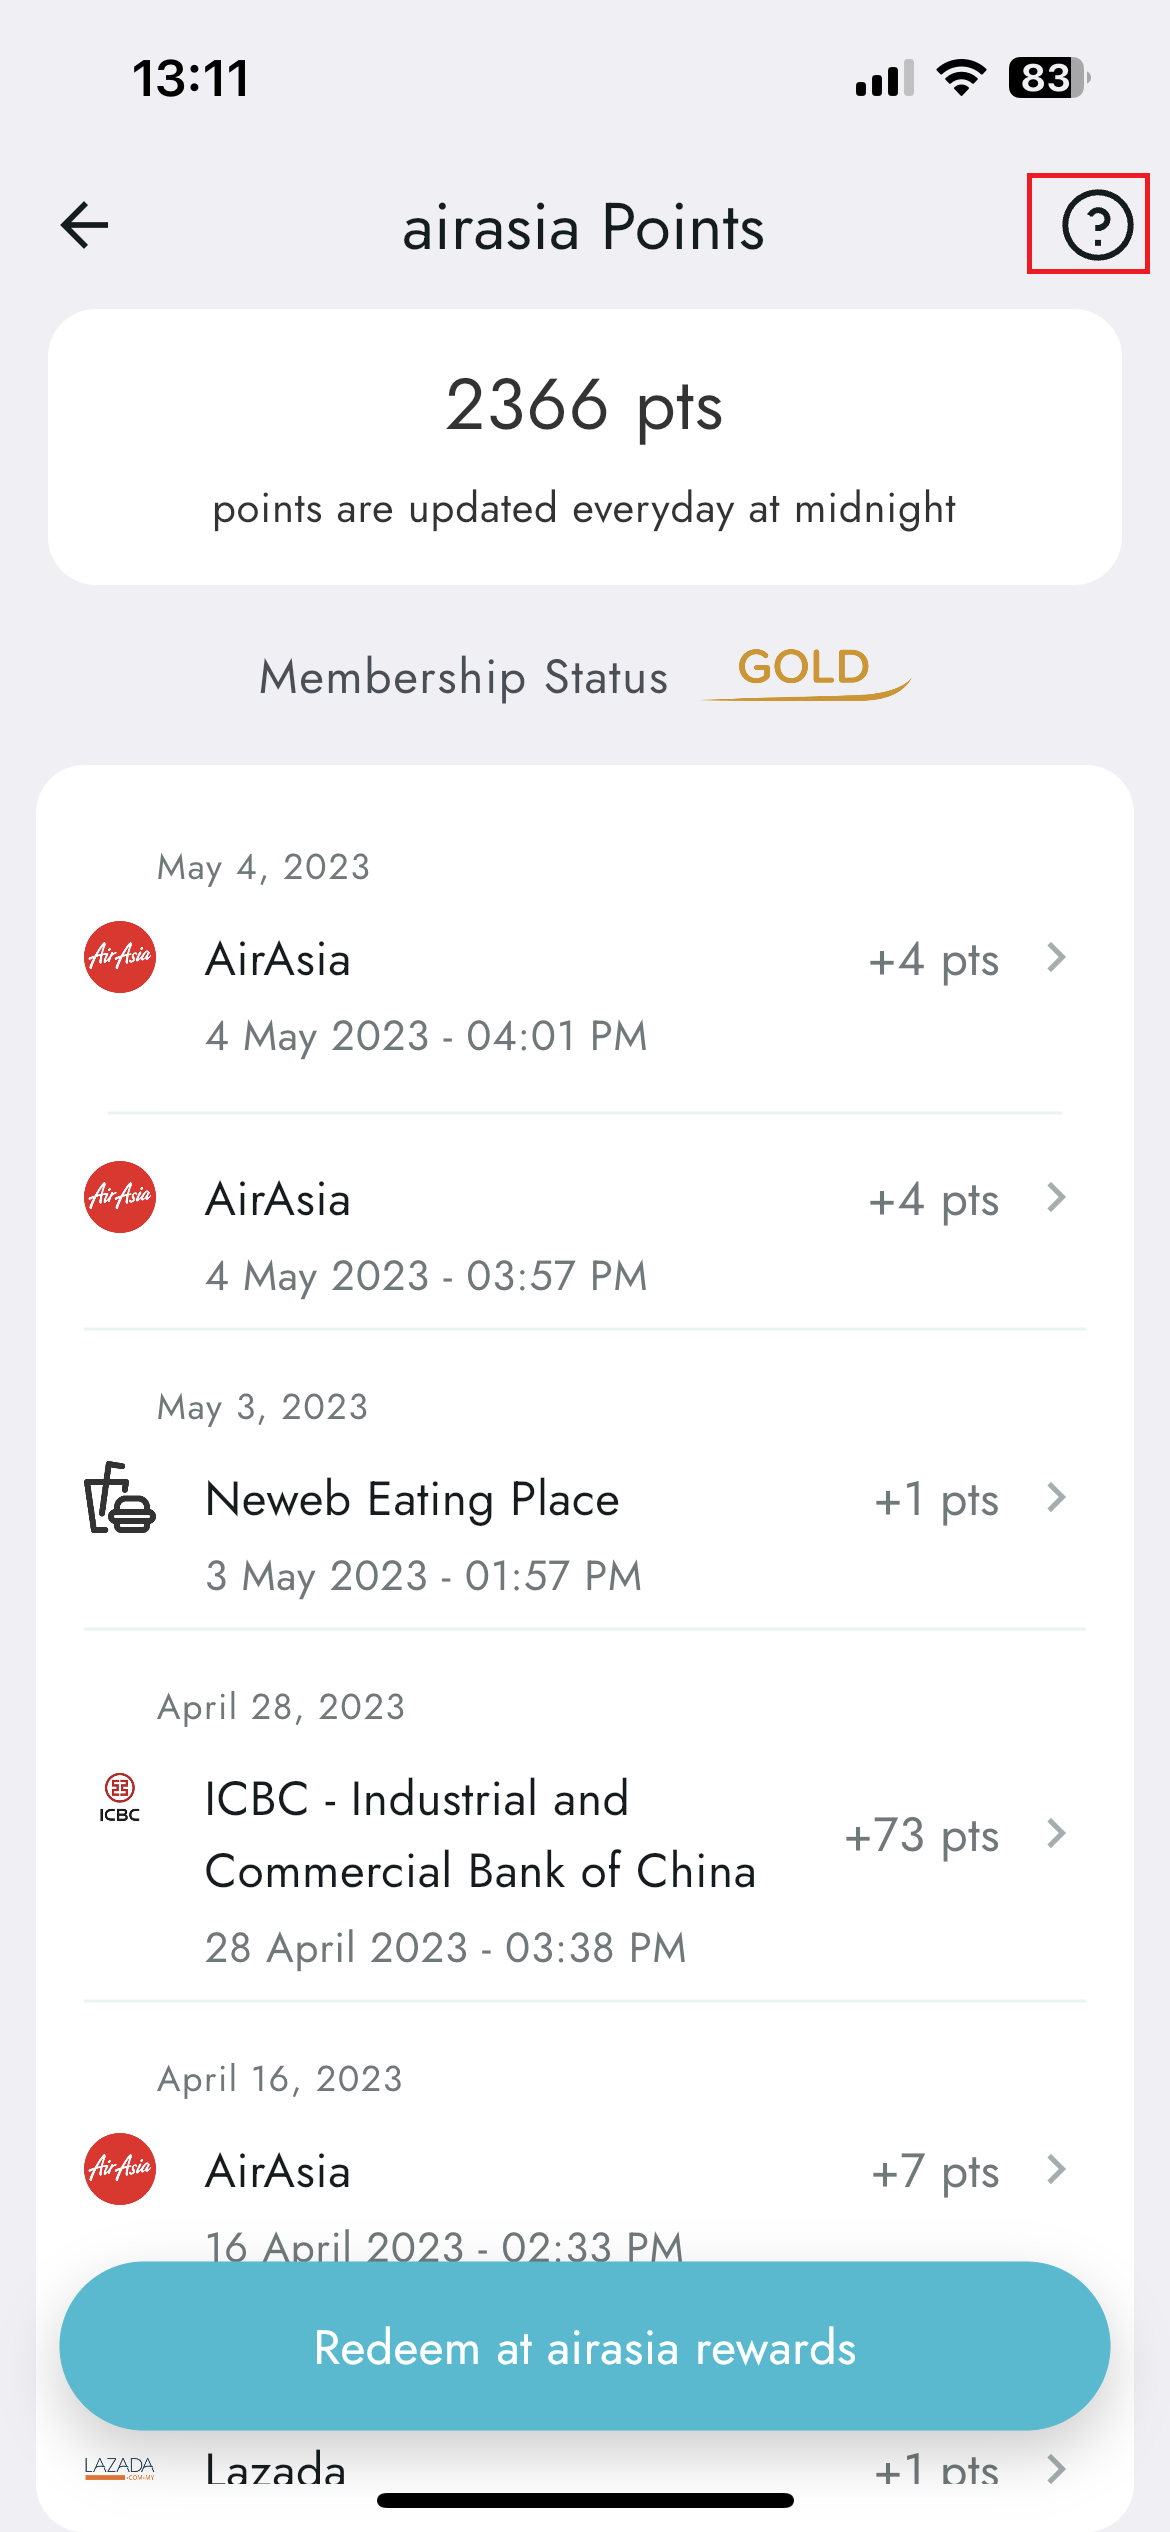Open the help question mark icon

1097,224
